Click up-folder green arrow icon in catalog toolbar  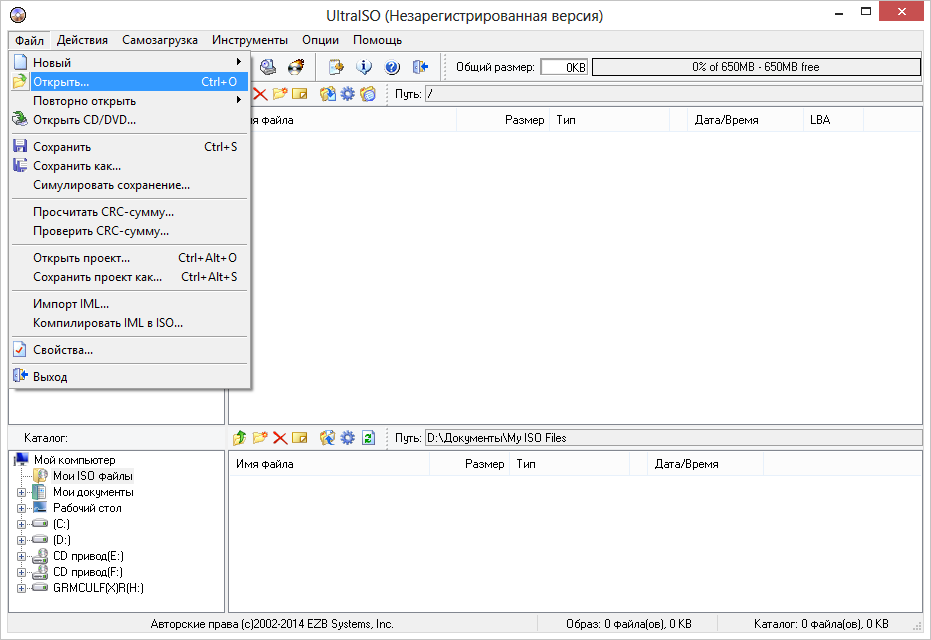click(x=239, y=438)
